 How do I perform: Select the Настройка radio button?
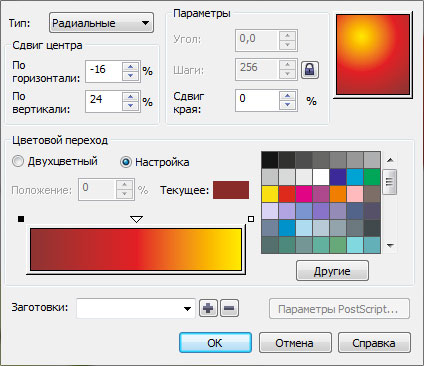(x=126, y=162)
